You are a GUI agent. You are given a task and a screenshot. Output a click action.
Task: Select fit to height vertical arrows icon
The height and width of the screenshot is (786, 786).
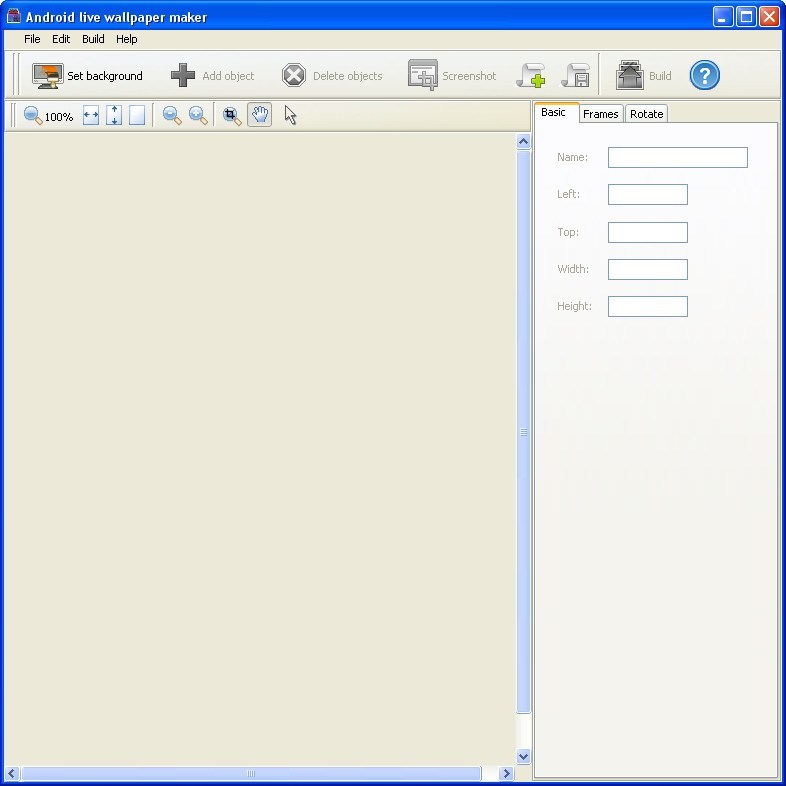pyautogui.click(x=114, y=115)
